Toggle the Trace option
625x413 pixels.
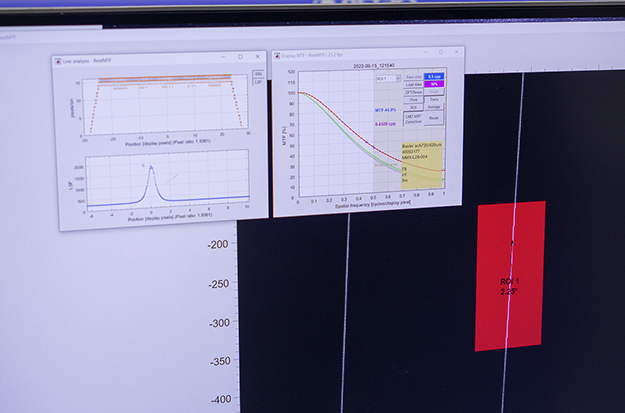point(434,100)
